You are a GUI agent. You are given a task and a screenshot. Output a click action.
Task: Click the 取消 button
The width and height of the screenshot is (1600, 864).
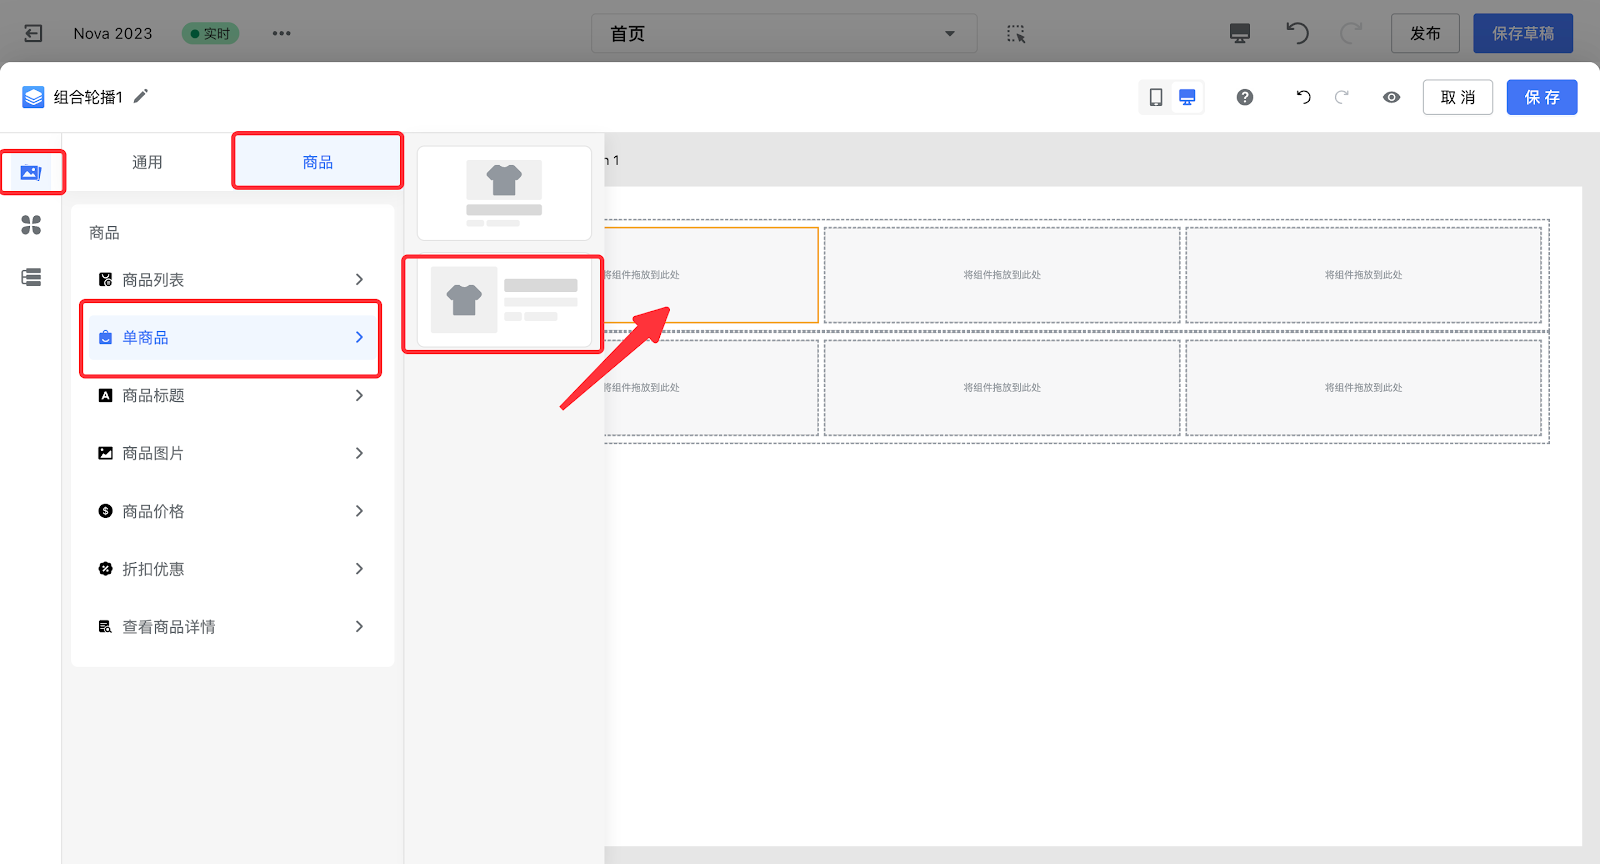pyautogui.click(x=1457, y=97)
